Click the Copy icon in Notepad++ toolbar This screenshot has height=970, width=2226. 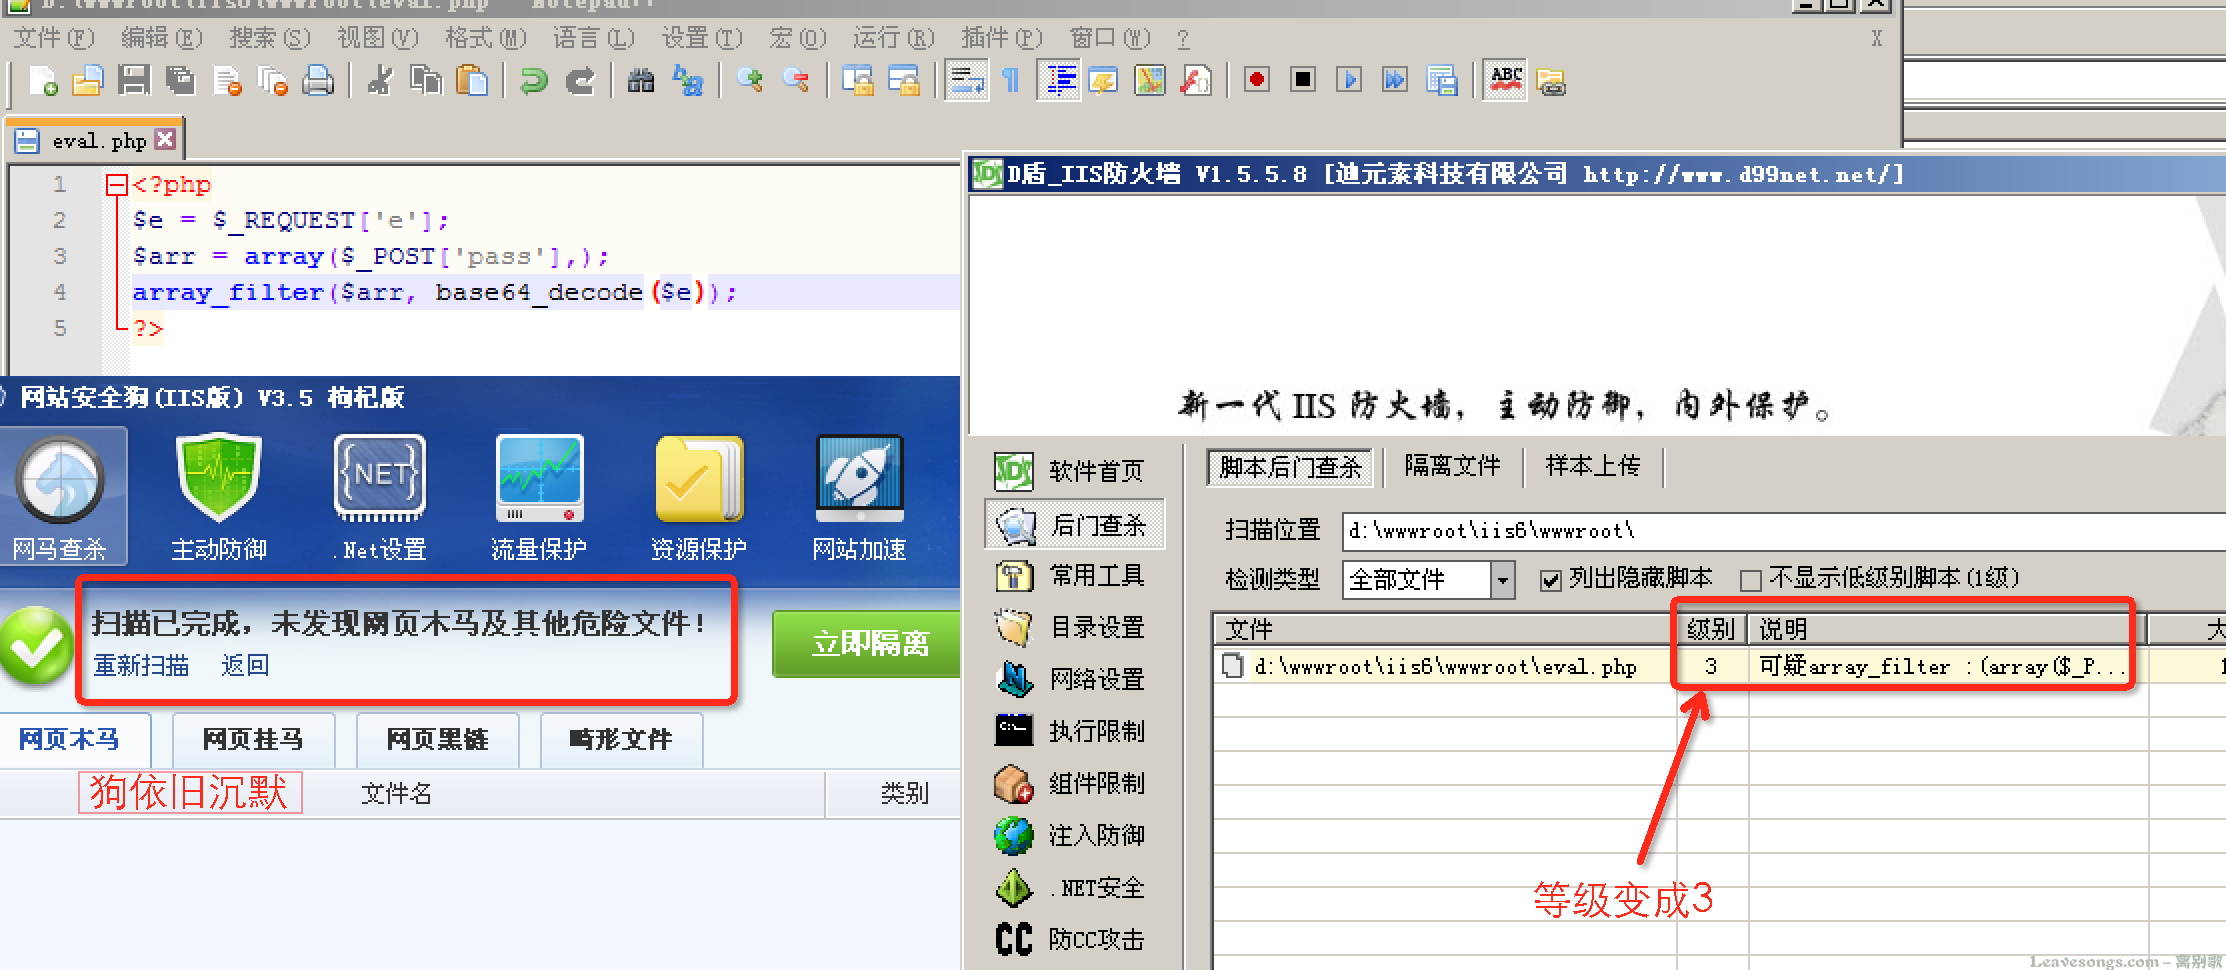[x=426, y=80]
